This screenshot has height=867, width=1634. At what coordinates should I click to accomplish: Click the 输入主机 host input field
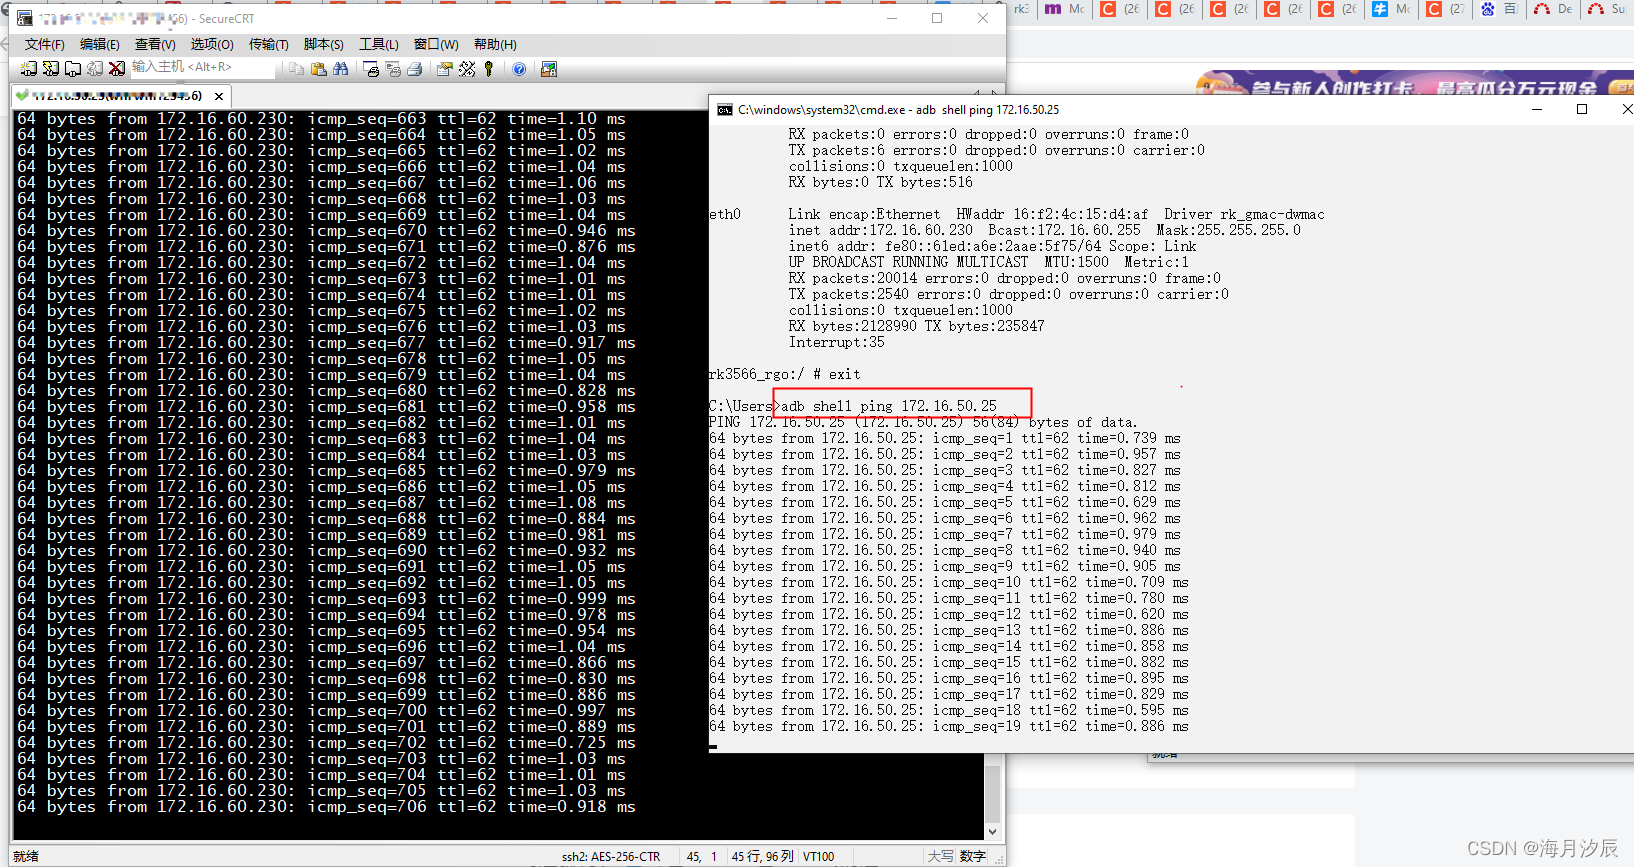[202, 67]
